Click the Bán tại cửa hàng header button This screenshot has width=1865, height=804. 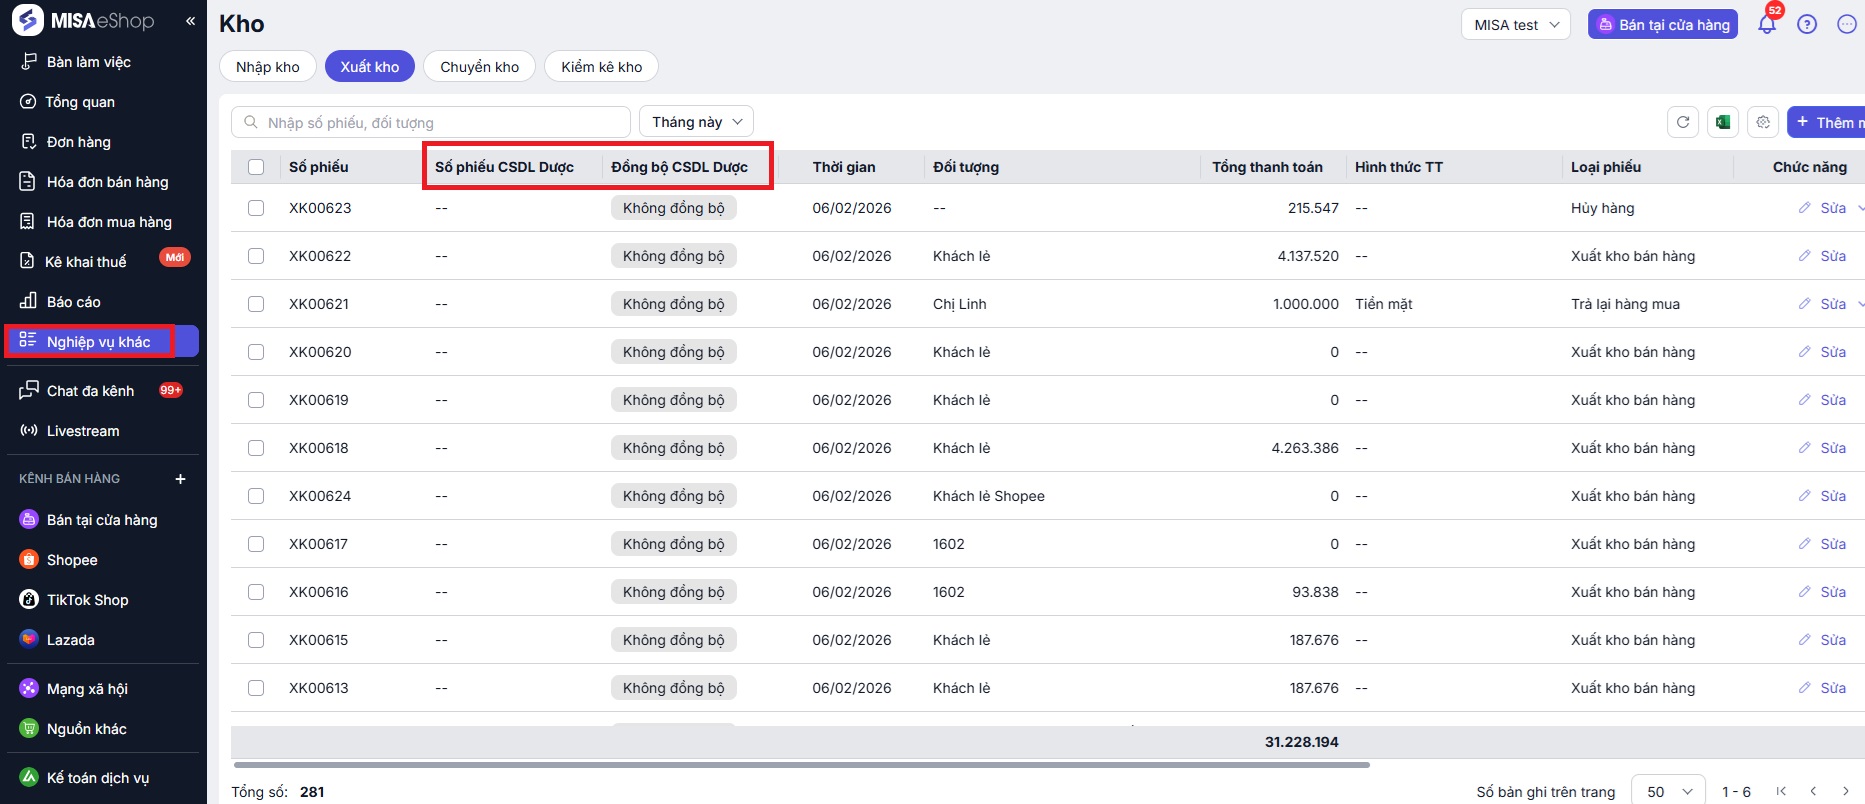click(1663, 25)
